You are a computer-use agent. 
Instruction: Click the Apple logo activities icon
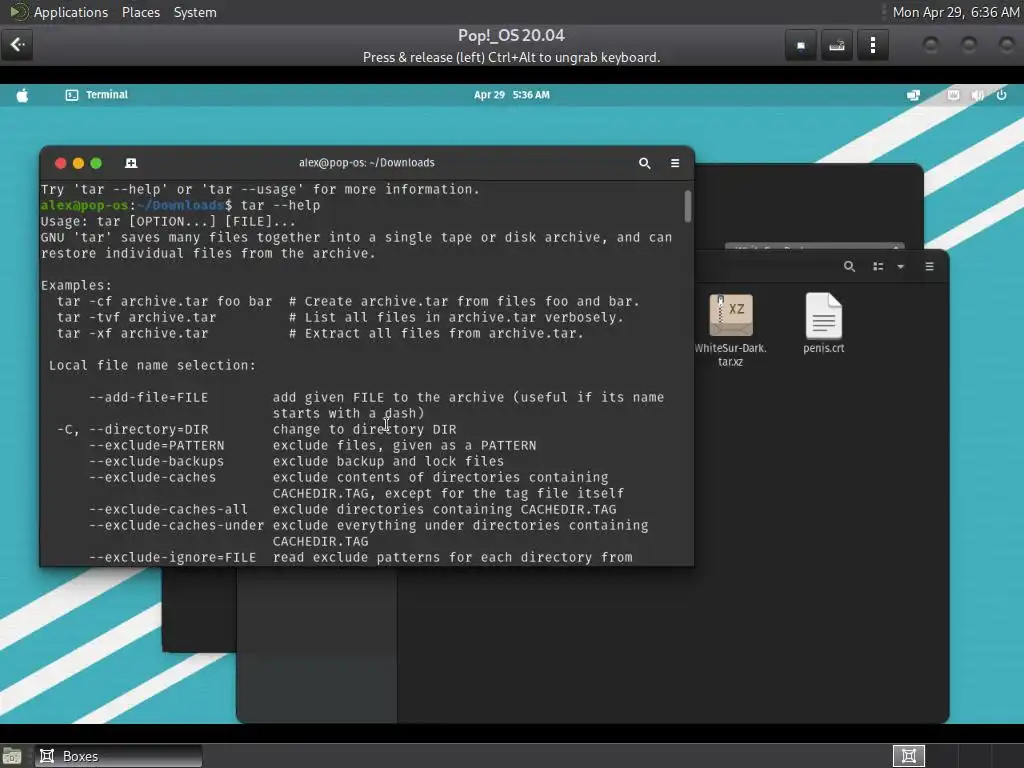(x=22, y=95)
